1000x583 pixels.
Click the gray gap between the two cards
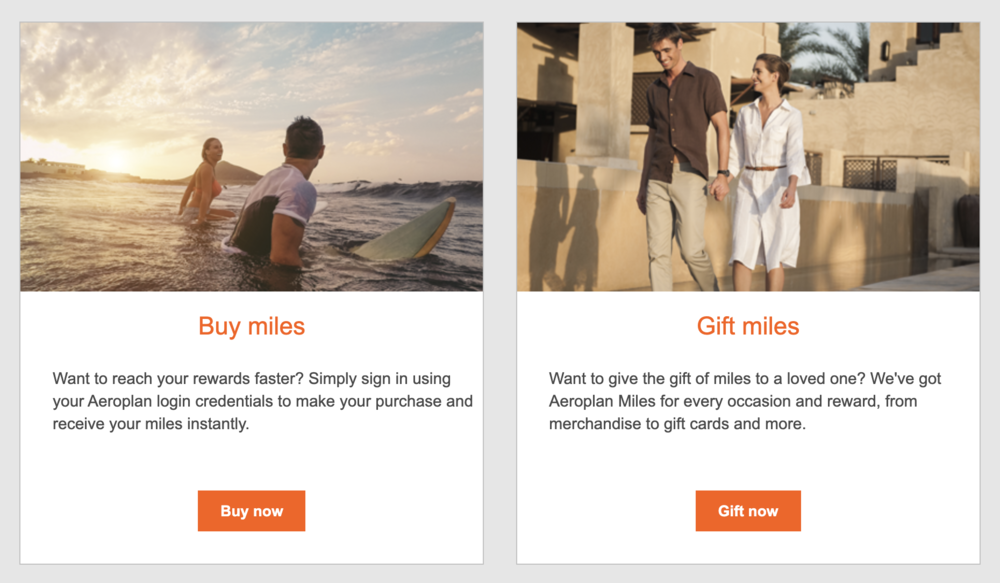500,300
